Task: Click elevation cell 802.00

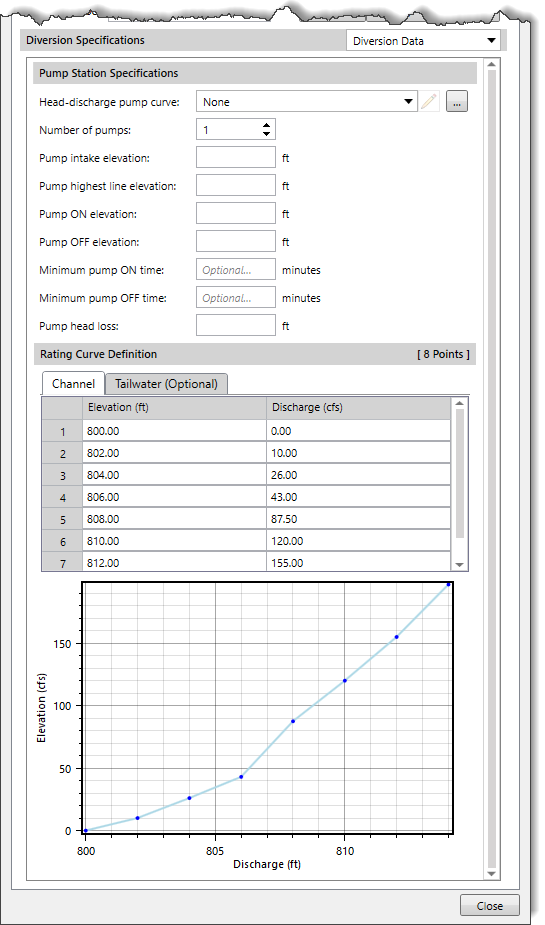Action: coord(174,453)
